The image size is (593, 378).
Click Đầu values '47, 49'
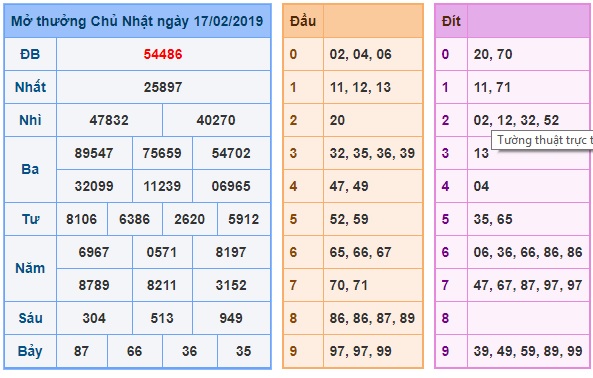(x=349, y=186)
